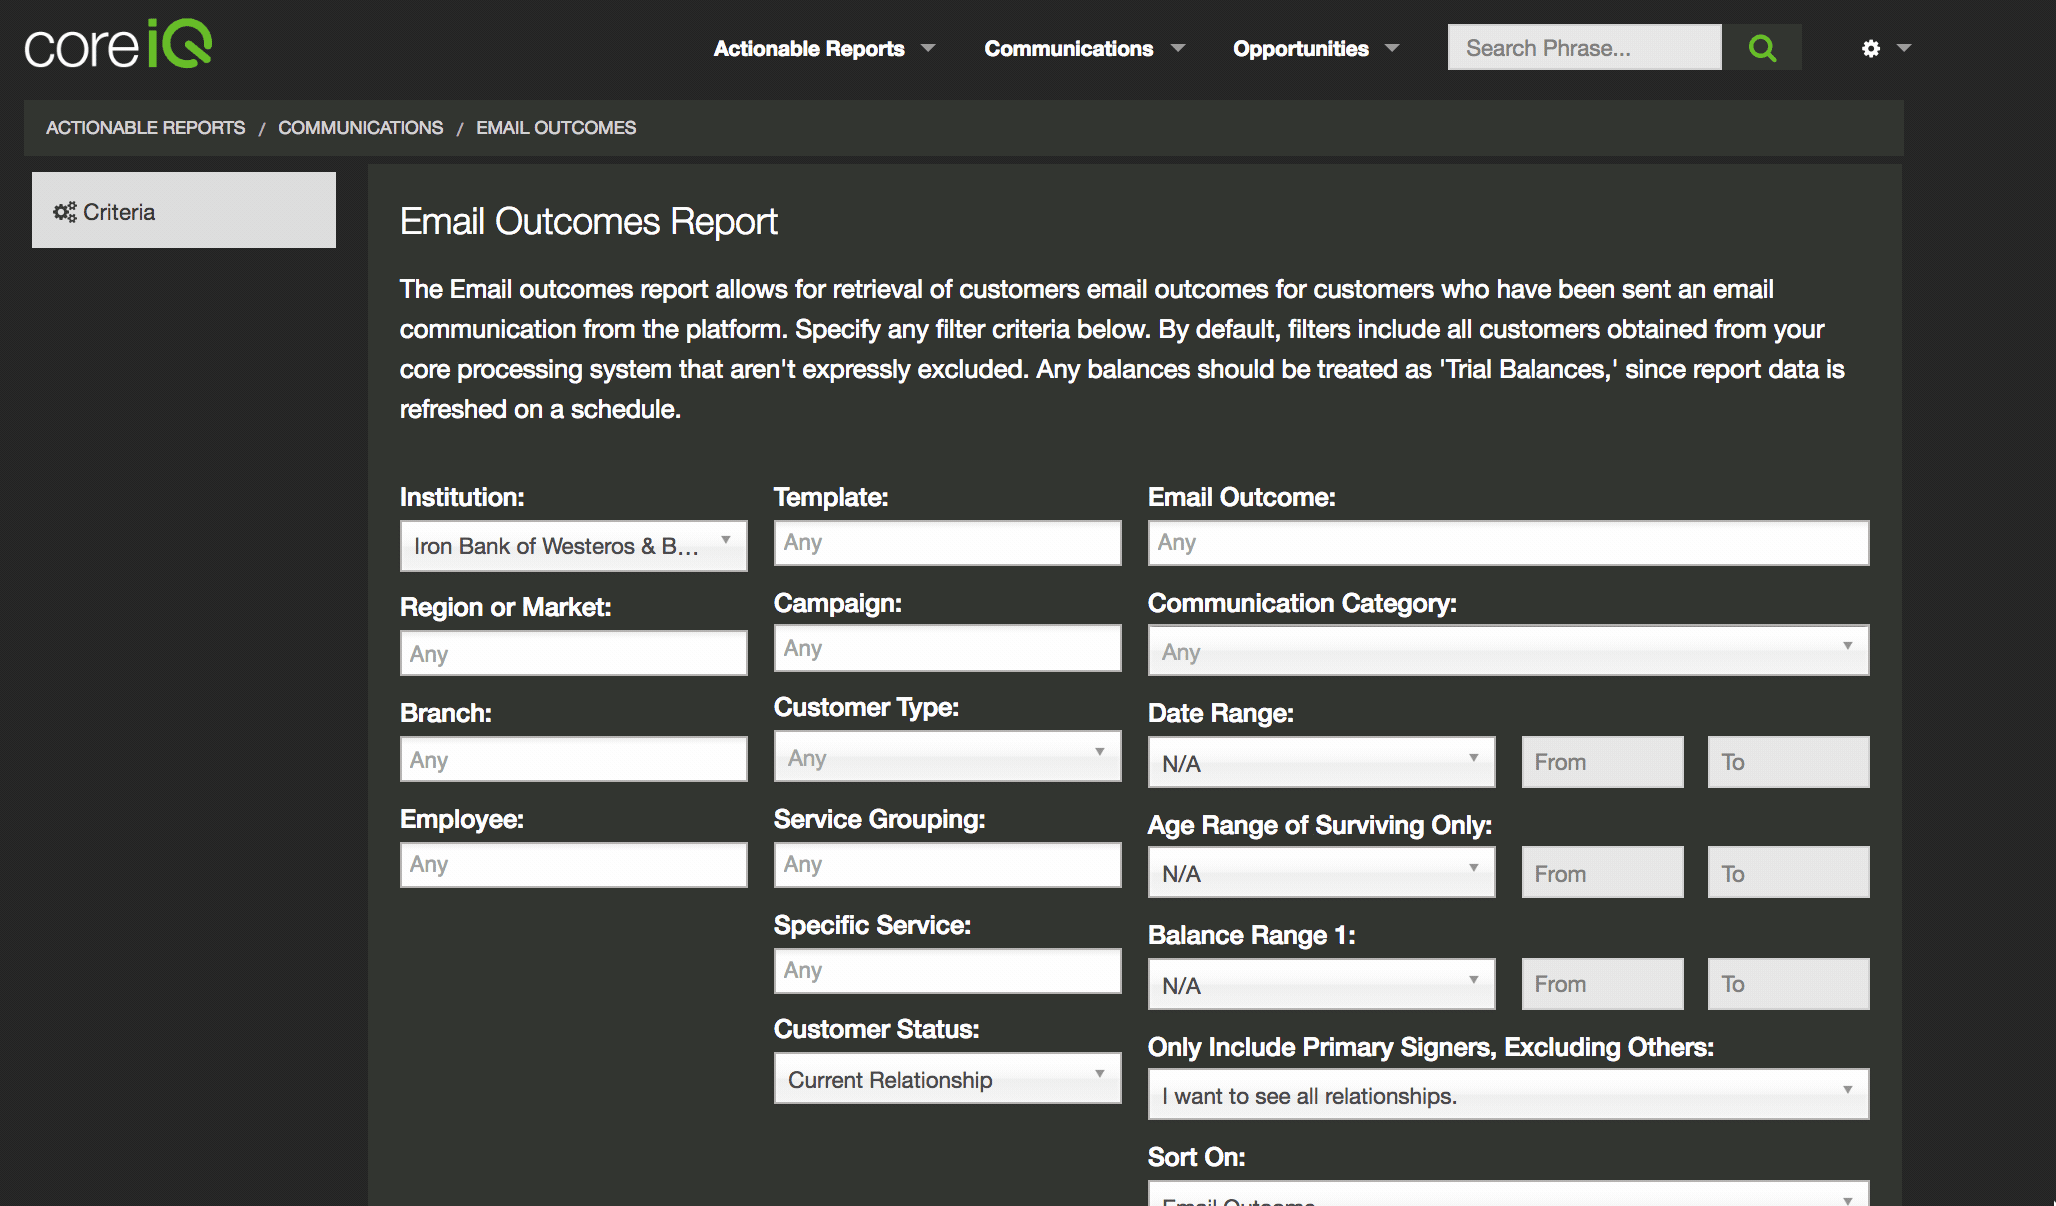Click the coreIQ logo

click(x=118, y=45)
